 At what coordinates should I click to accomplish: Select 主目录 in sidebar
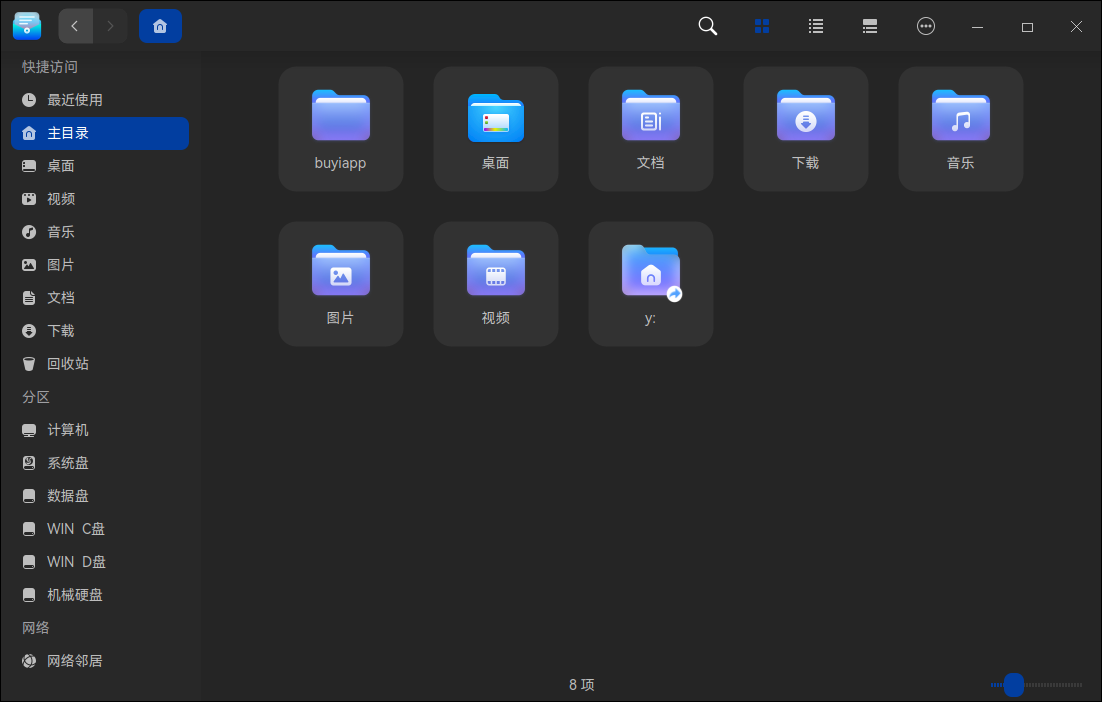pos(100,133)
